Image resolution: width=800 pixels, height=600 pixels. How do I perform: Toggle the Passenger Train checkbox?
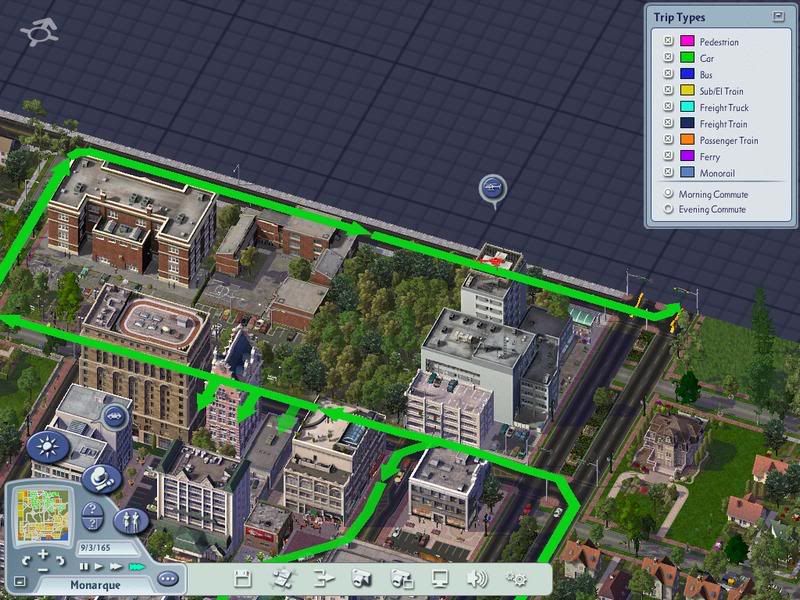pos(668,139)
